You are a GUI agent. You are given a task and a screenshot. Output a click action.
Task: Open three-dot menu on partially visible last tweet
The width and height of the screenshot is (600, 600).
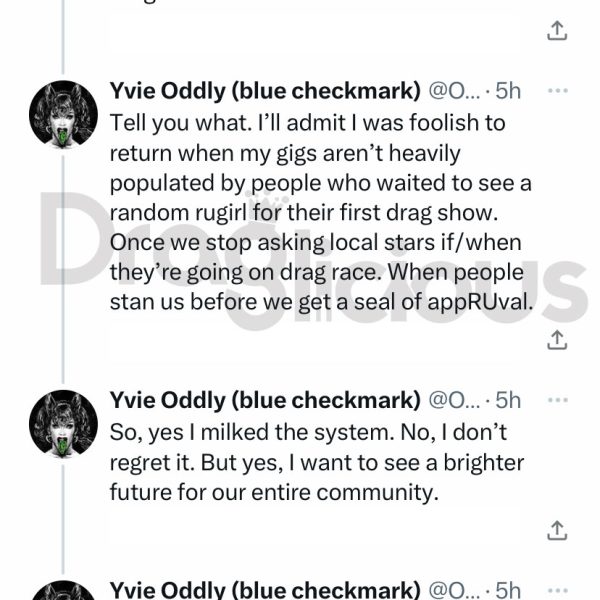click(558, 590)
